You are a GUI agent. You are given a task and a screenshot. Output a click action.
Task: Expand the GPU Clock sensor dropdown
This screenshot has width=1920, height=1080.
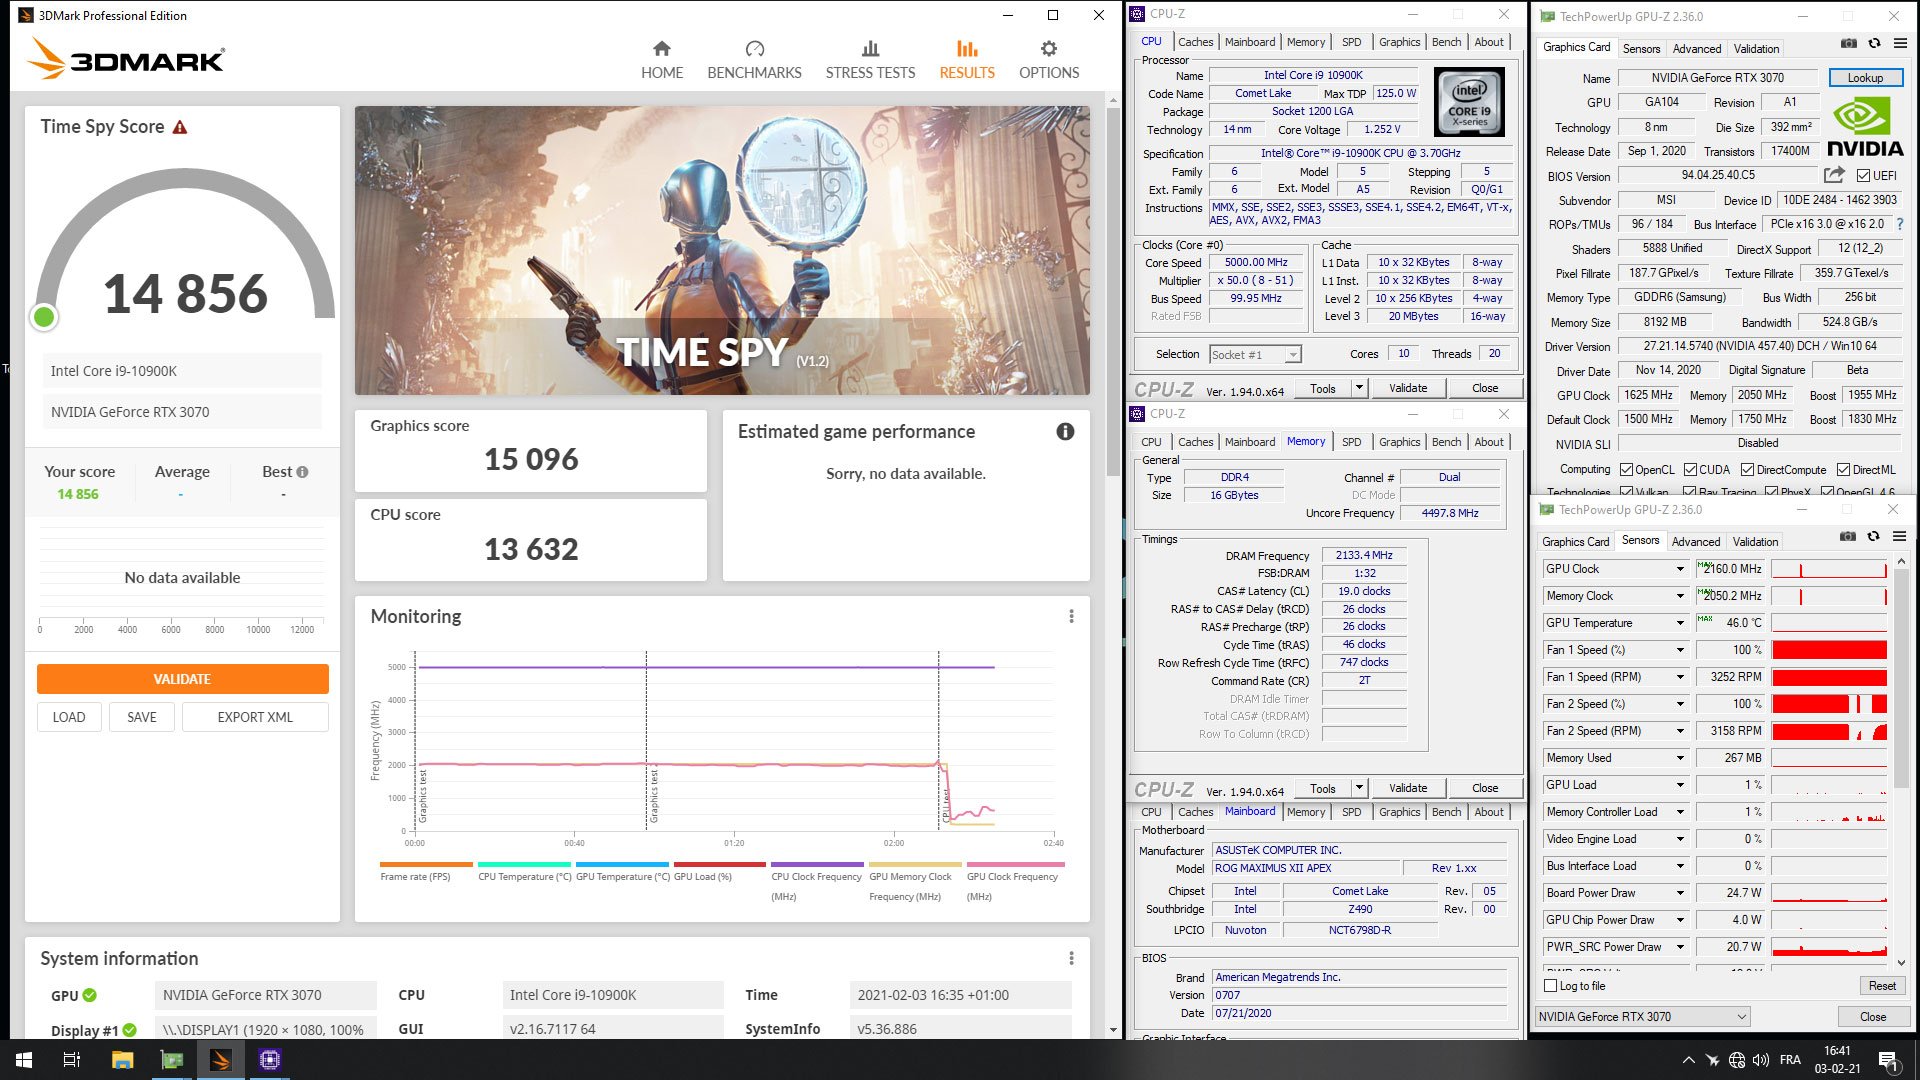pyautogui.click(x=1680, y=569)
